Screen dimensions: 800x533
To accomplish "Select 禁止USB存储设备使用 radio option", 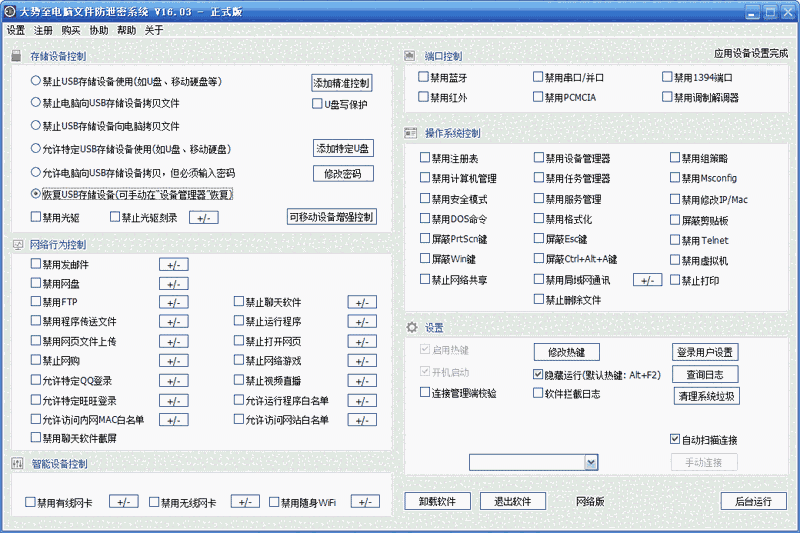I will 36,81.
